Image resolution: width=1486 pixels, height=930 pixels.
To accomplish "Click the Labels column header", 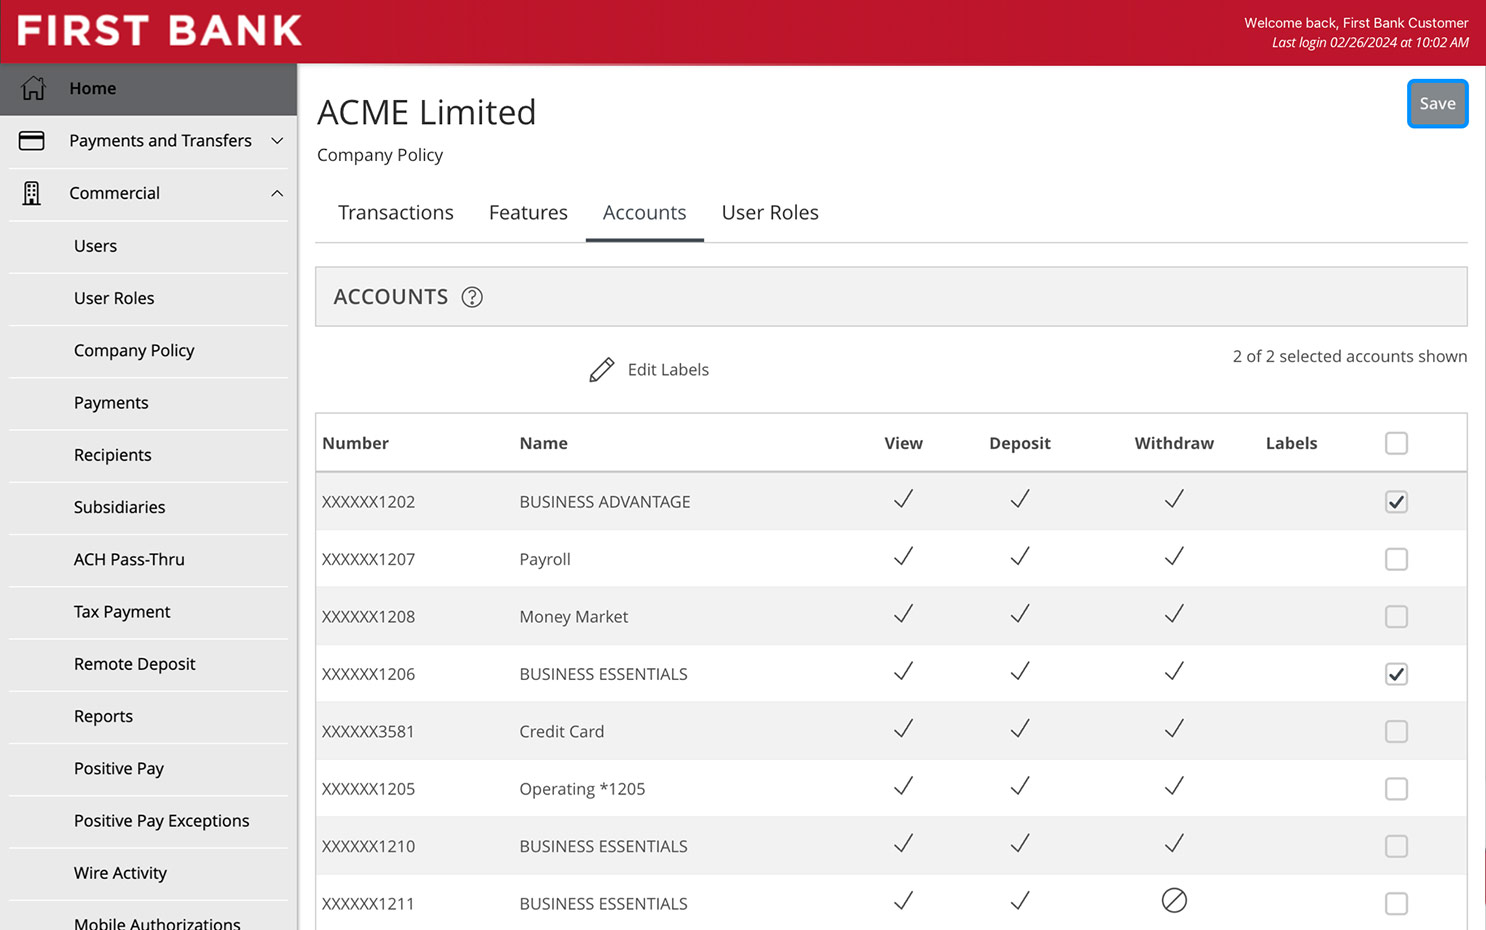I will 1291,443.
